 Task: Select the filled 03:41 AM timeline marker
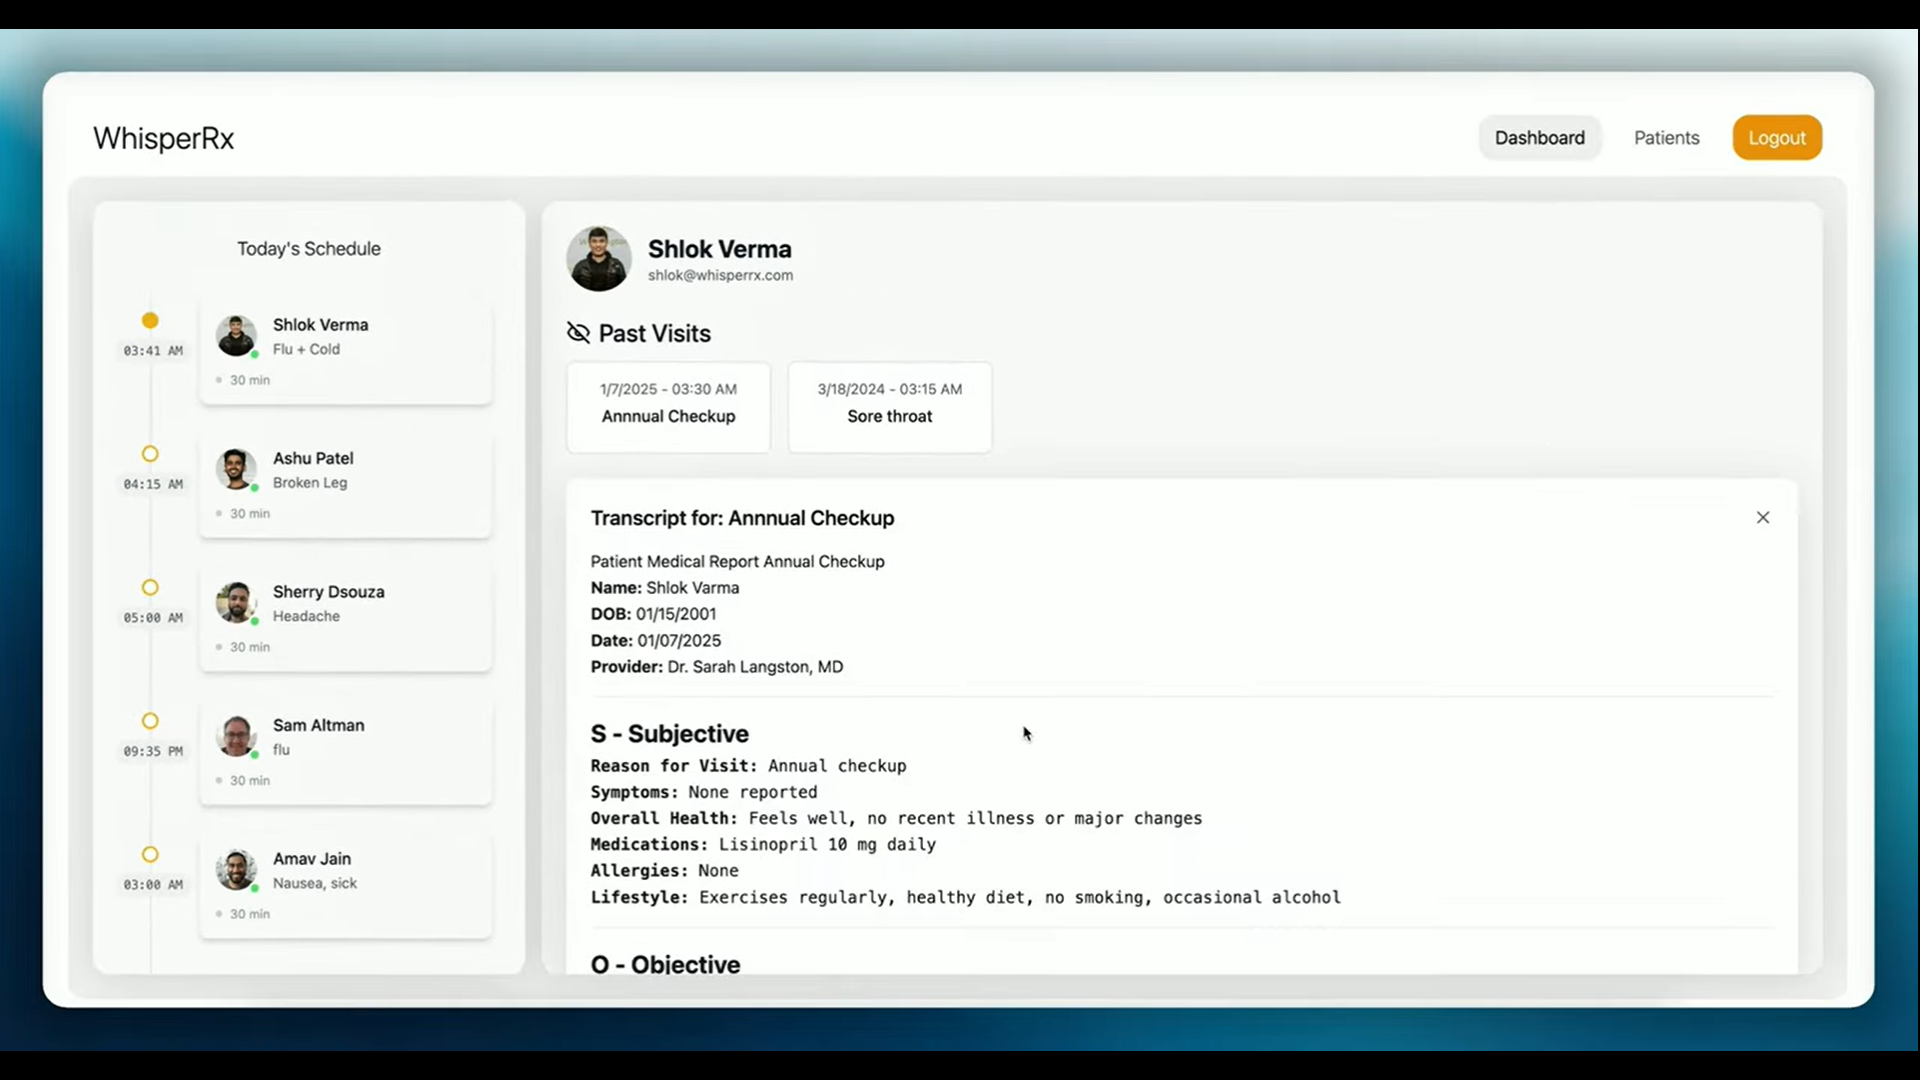150,321
